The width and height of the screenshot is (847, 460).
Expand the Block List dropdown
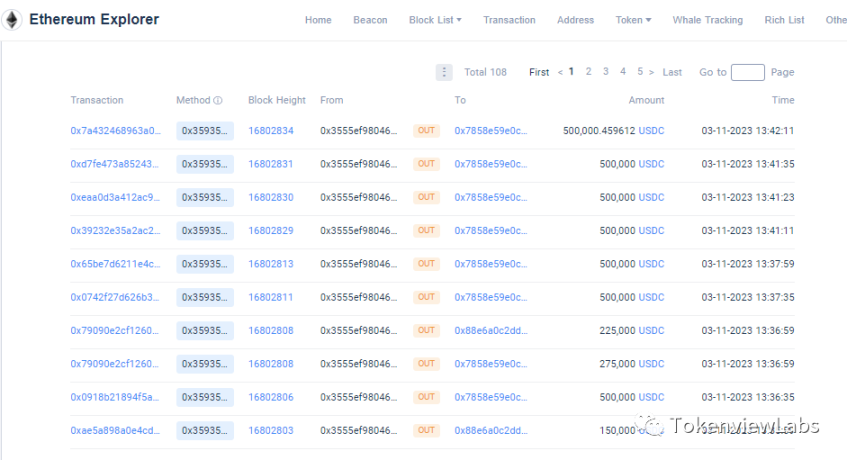pos(435,20)
